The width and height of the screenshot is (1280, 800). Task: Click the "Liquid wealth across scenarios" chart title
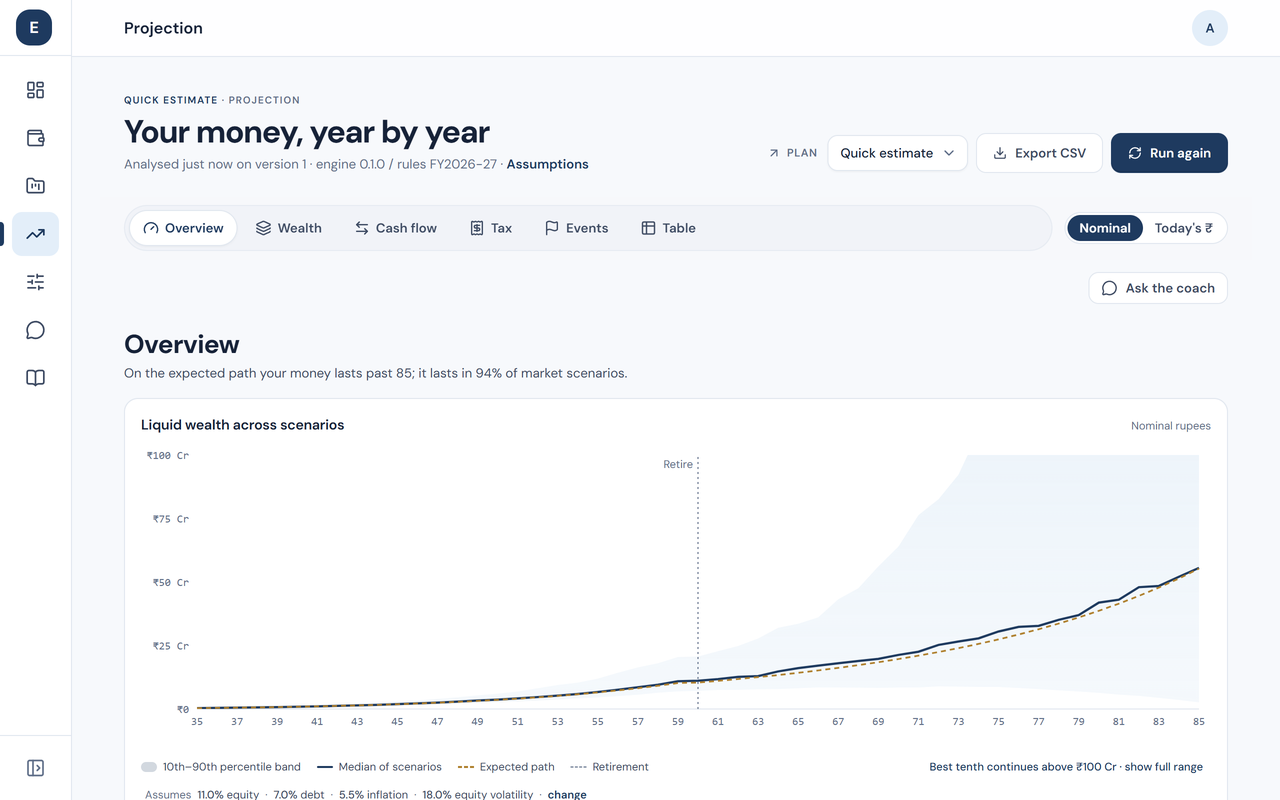[243, 425]
